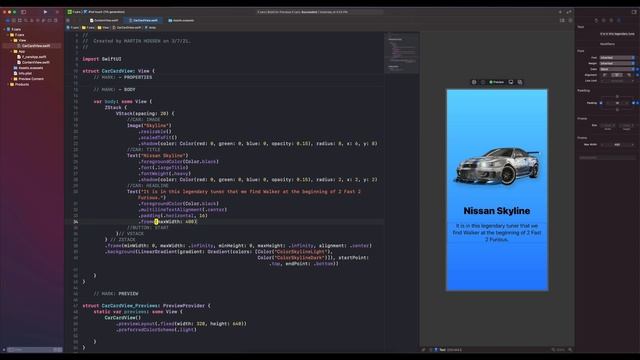640x360 pixels.
Task: Open the related items menu icon
Action: pyautogui.click(x=68, y=20)
